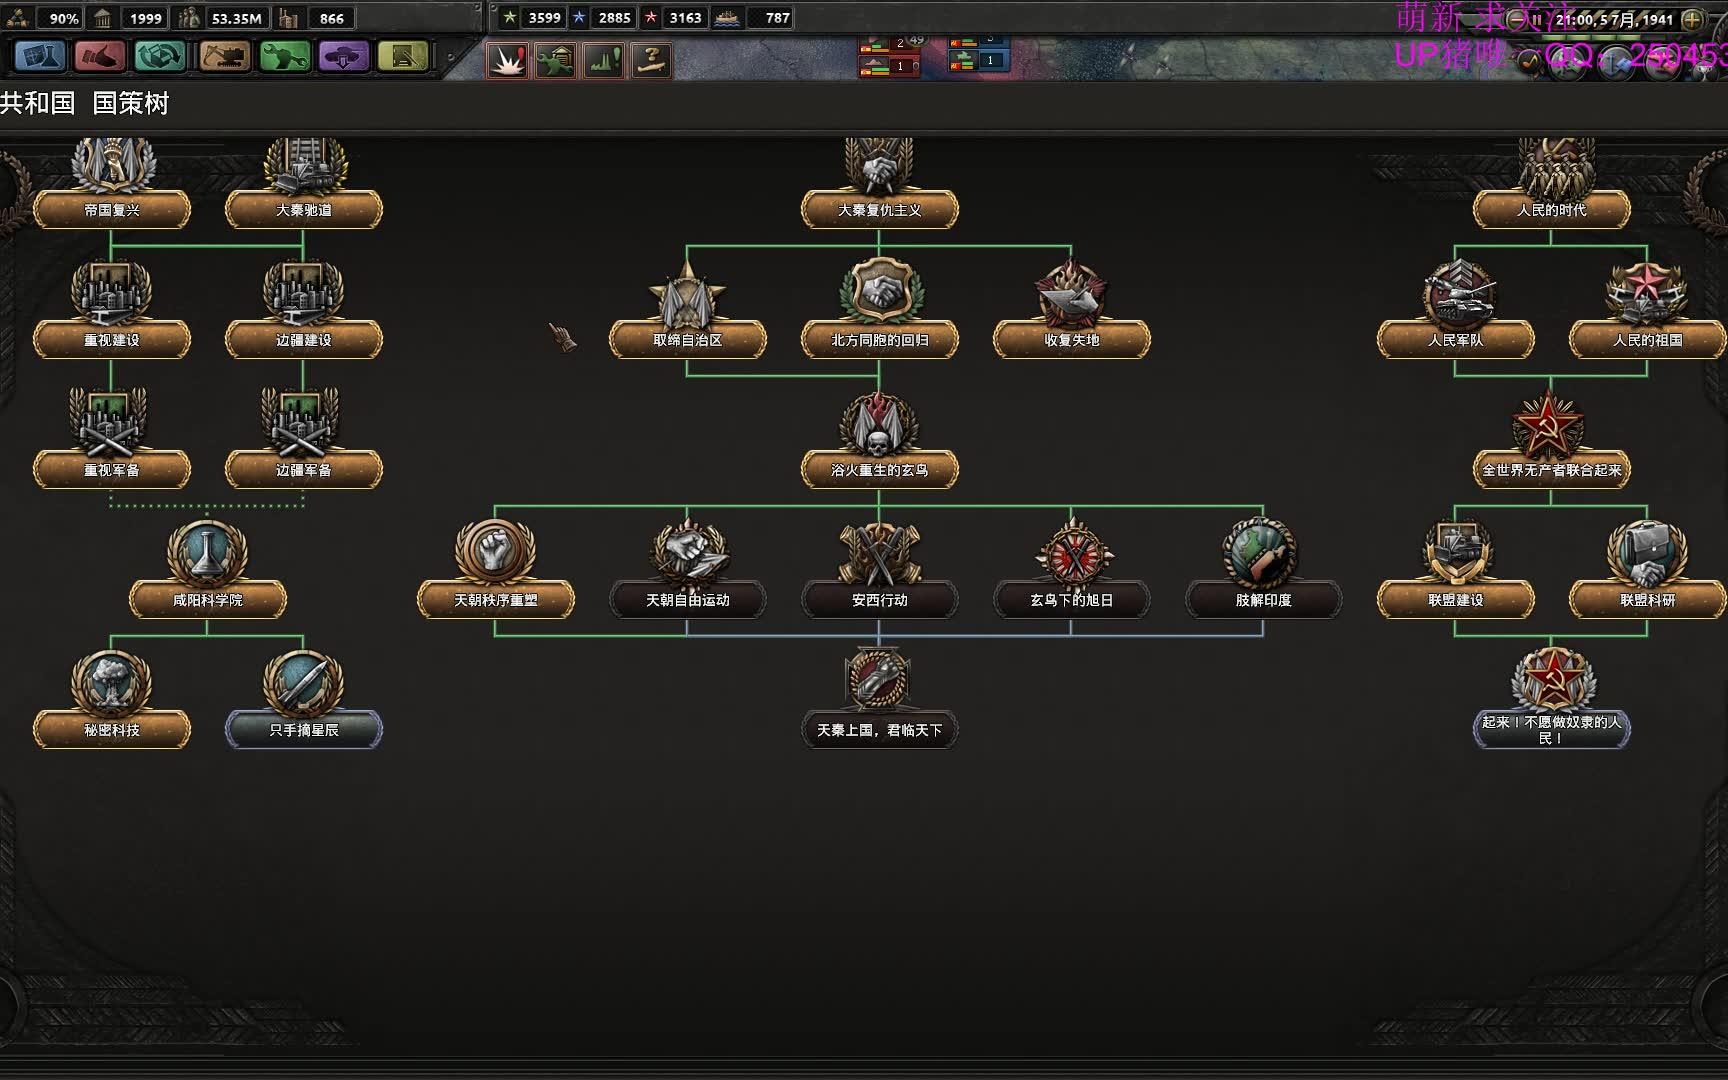Select the 联盟科研 briefcase focus
1728x1080 pixels.
point(1648,599)
